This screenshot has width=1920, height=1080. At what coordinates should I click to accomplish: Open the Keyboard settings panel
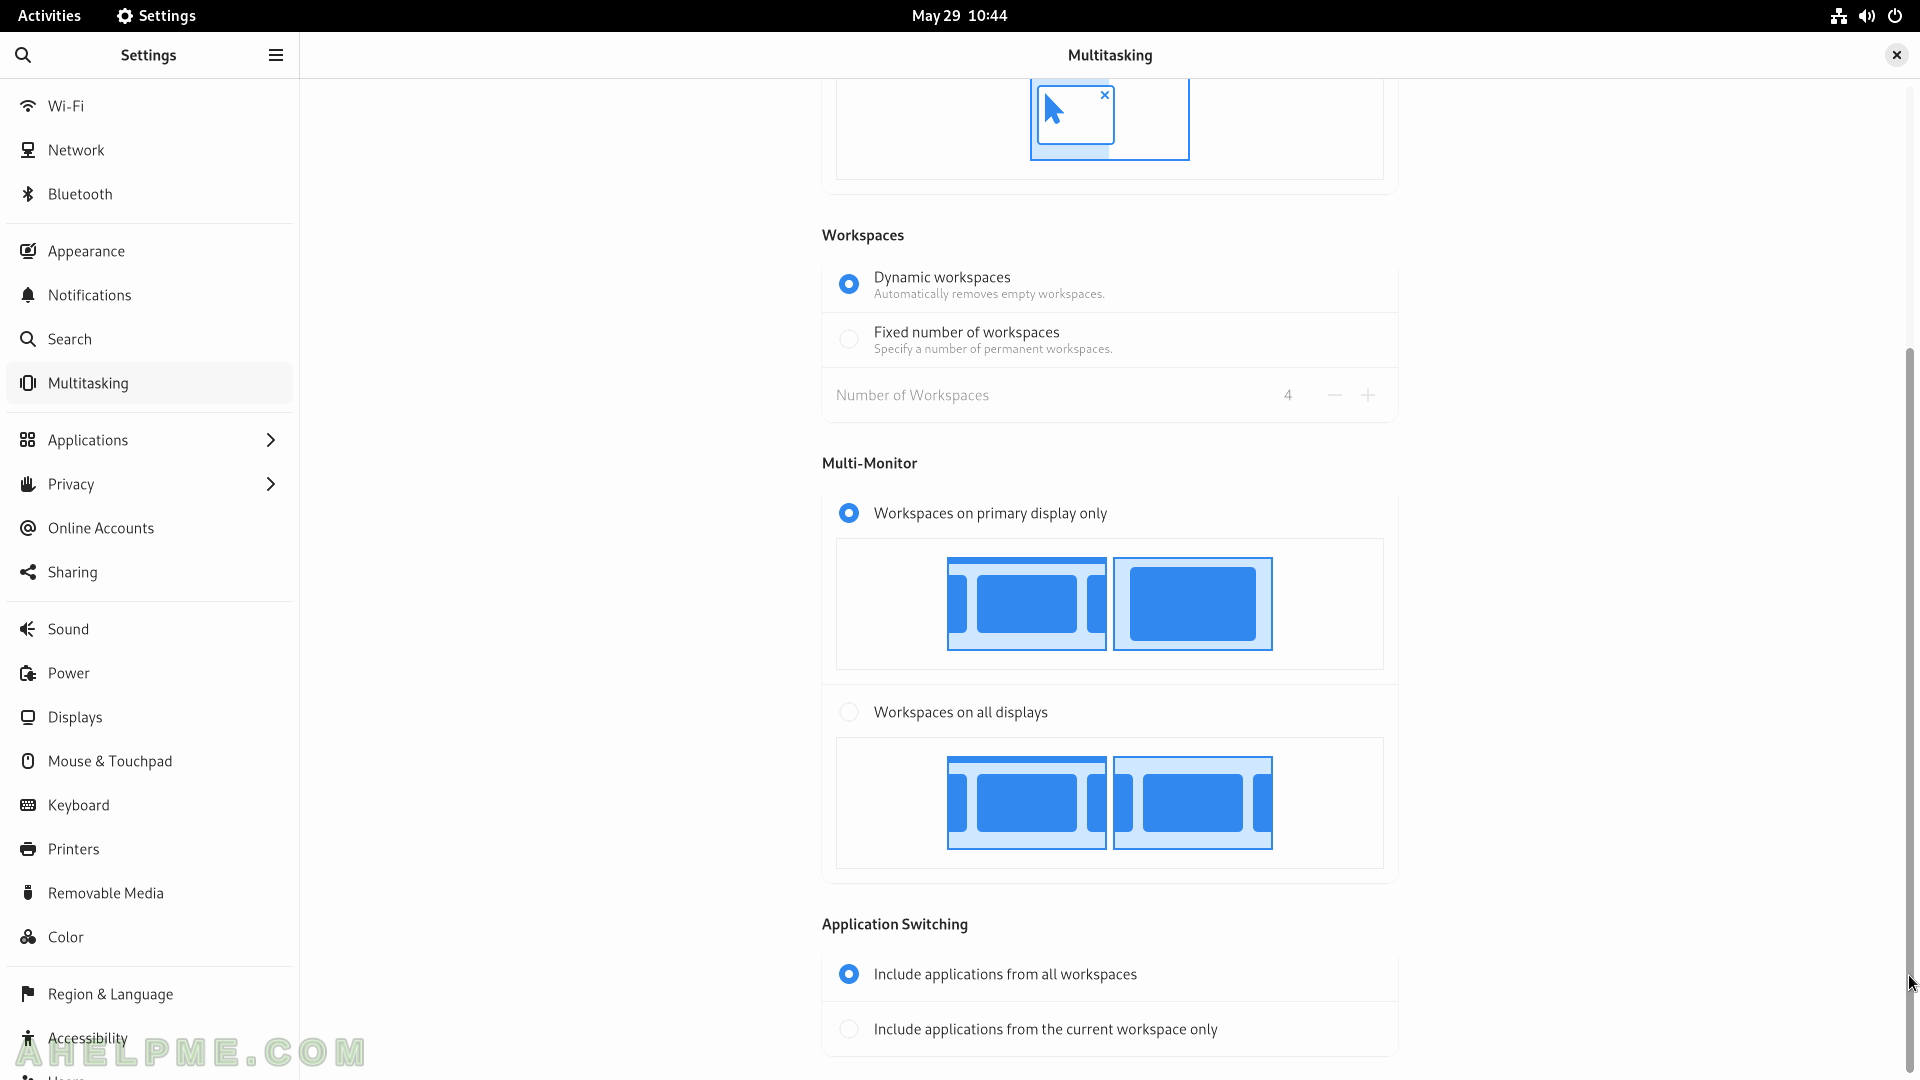point(150,805)
